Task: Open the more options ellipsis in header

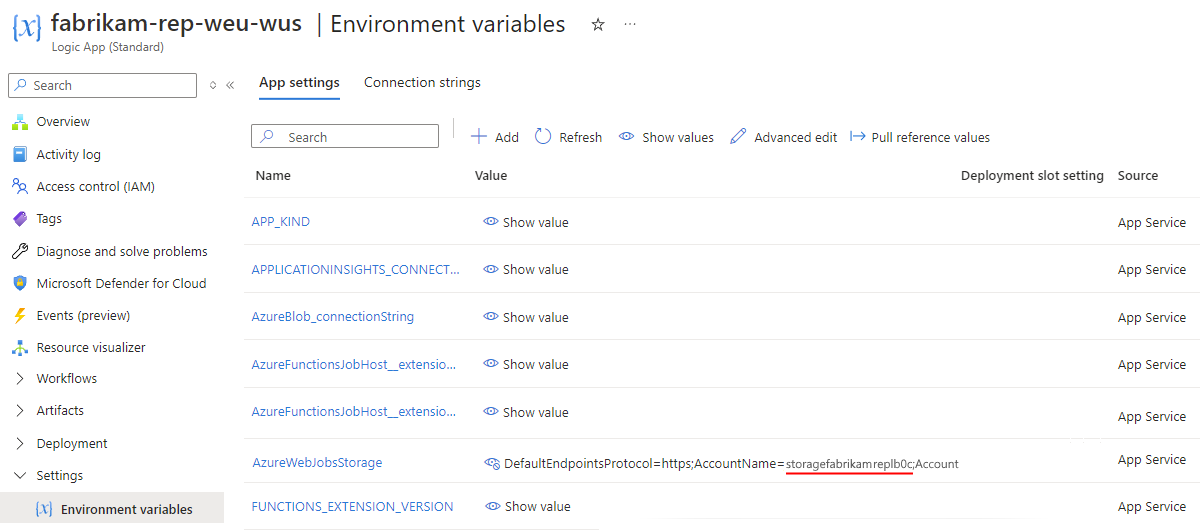Action: (630, 25)
